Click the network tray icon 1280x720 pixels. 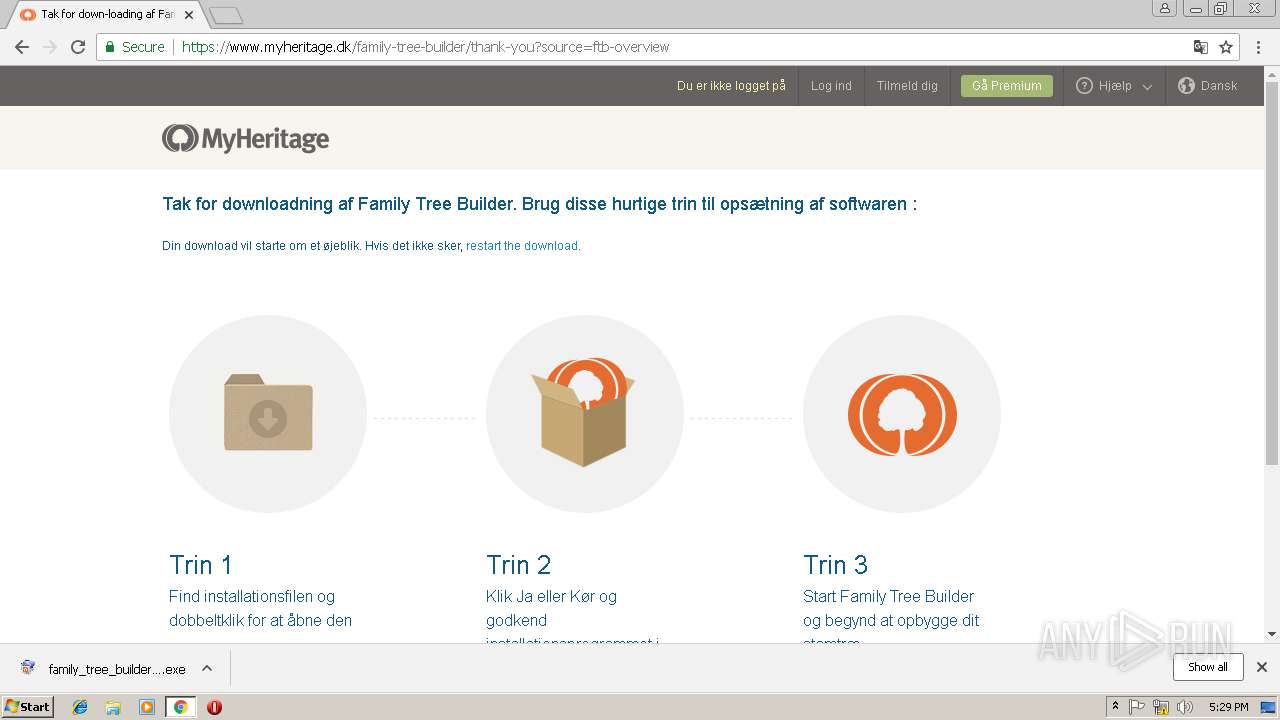[1161, 707]
